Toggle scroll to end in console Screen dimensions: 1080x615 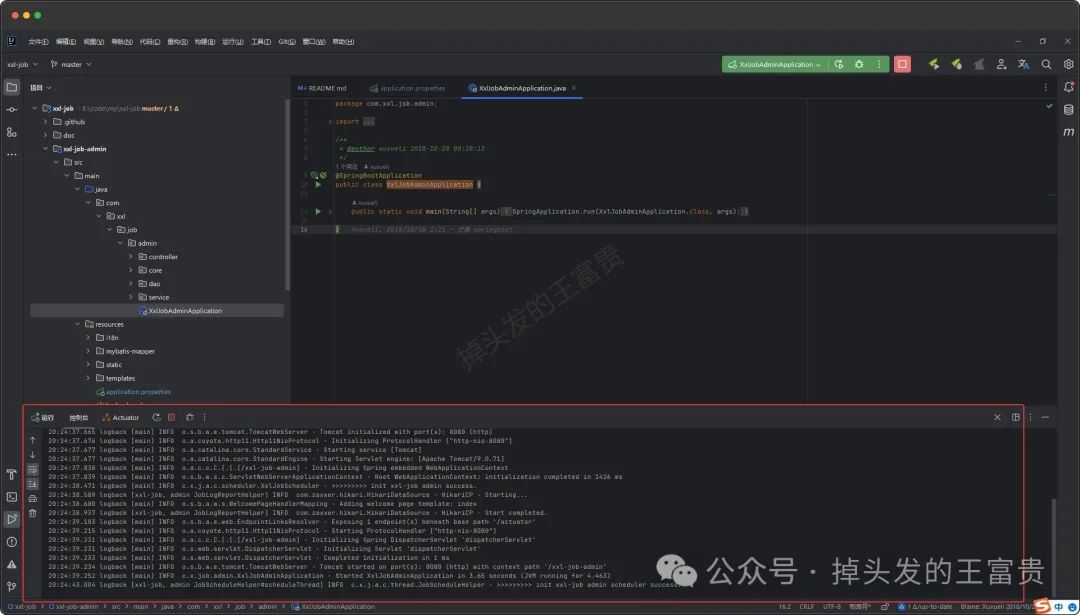[x=32, y=484]
